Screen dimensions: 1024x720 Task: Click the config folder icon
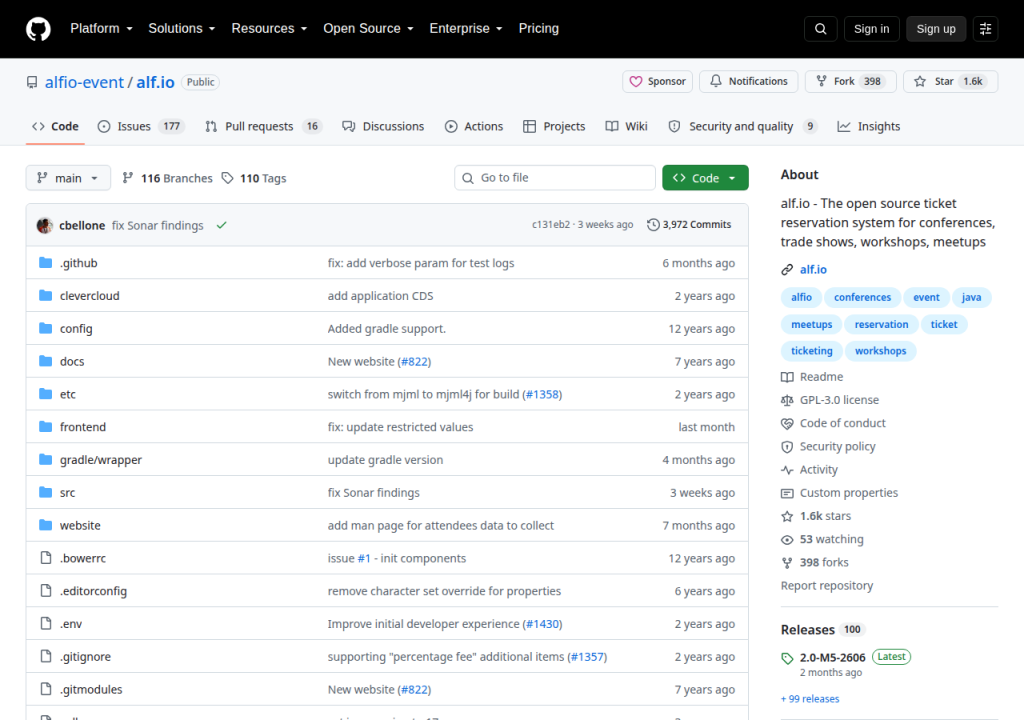[46, 328]
